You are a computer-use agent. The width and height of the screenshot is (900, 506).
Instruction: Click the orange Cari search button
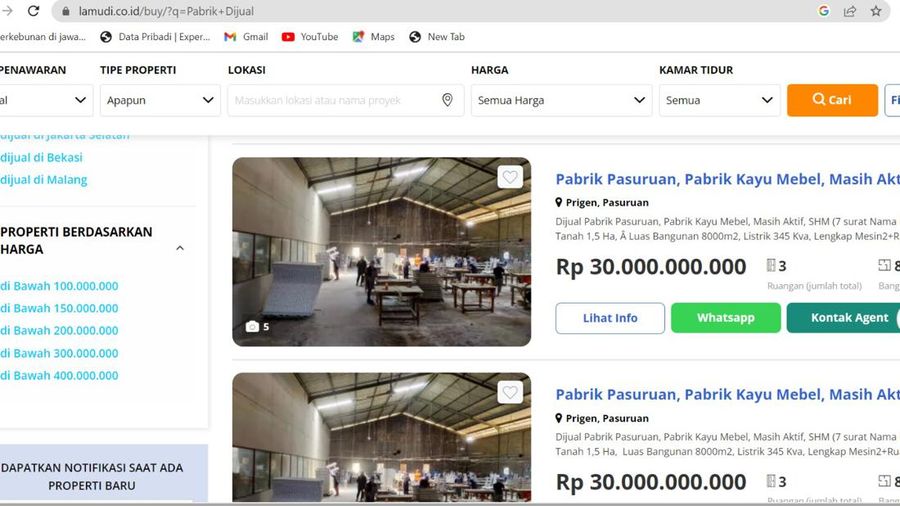click(832, 100)
